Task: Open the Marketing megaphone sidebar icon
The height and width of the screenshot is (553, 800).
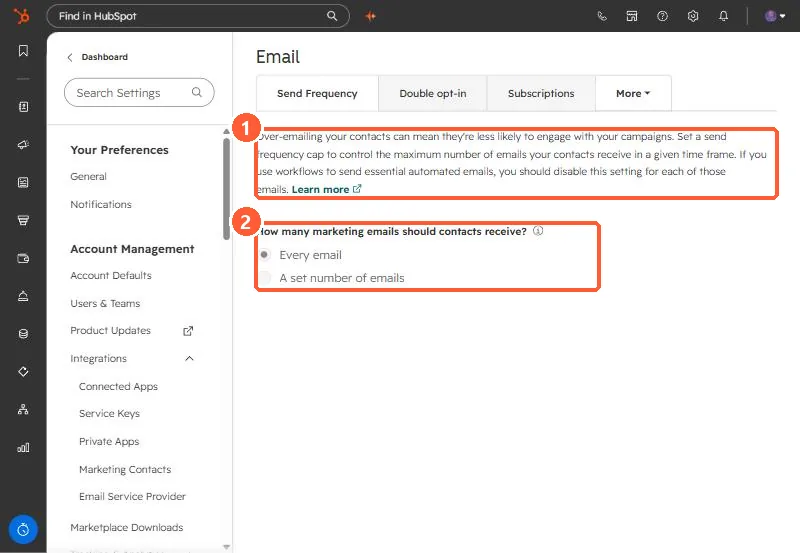Action: (23, 144)
